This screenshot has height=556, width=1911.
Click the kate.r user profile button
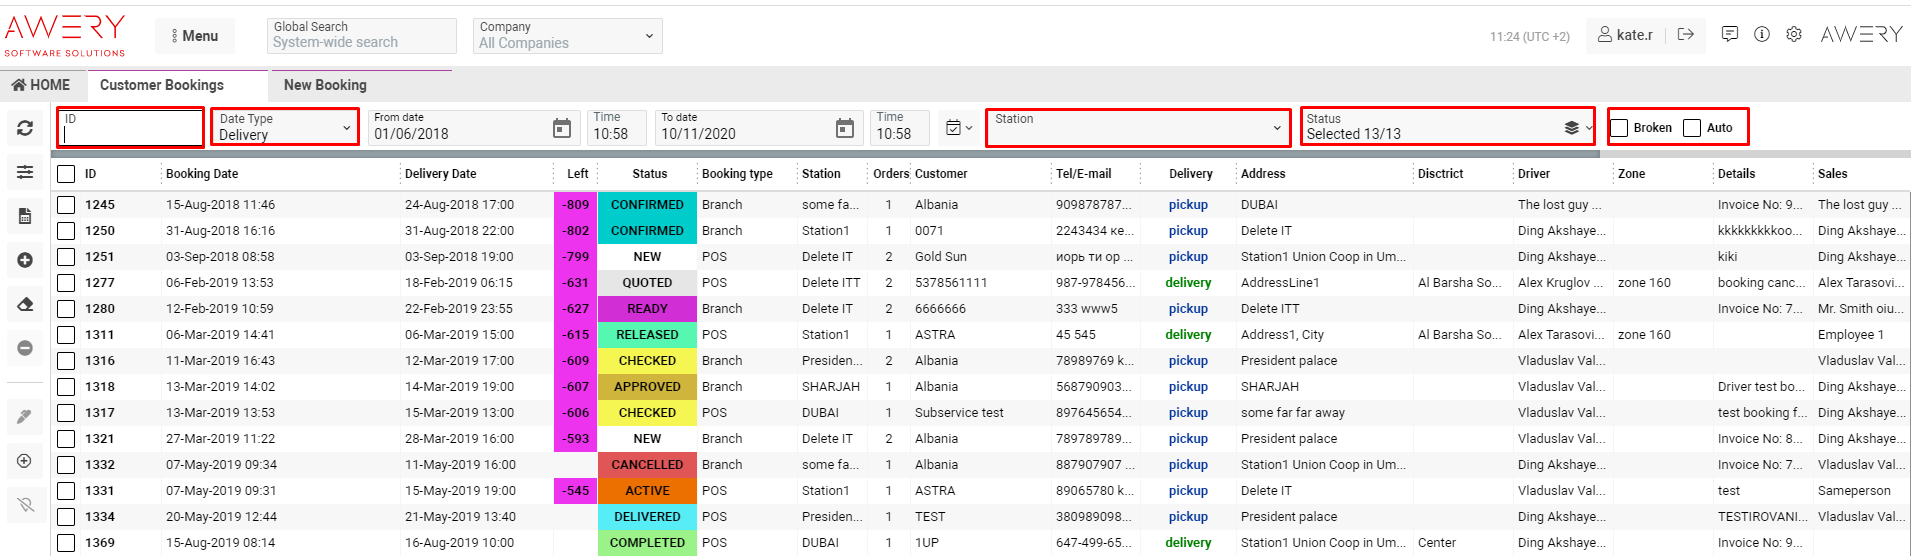click(1625, 35)
